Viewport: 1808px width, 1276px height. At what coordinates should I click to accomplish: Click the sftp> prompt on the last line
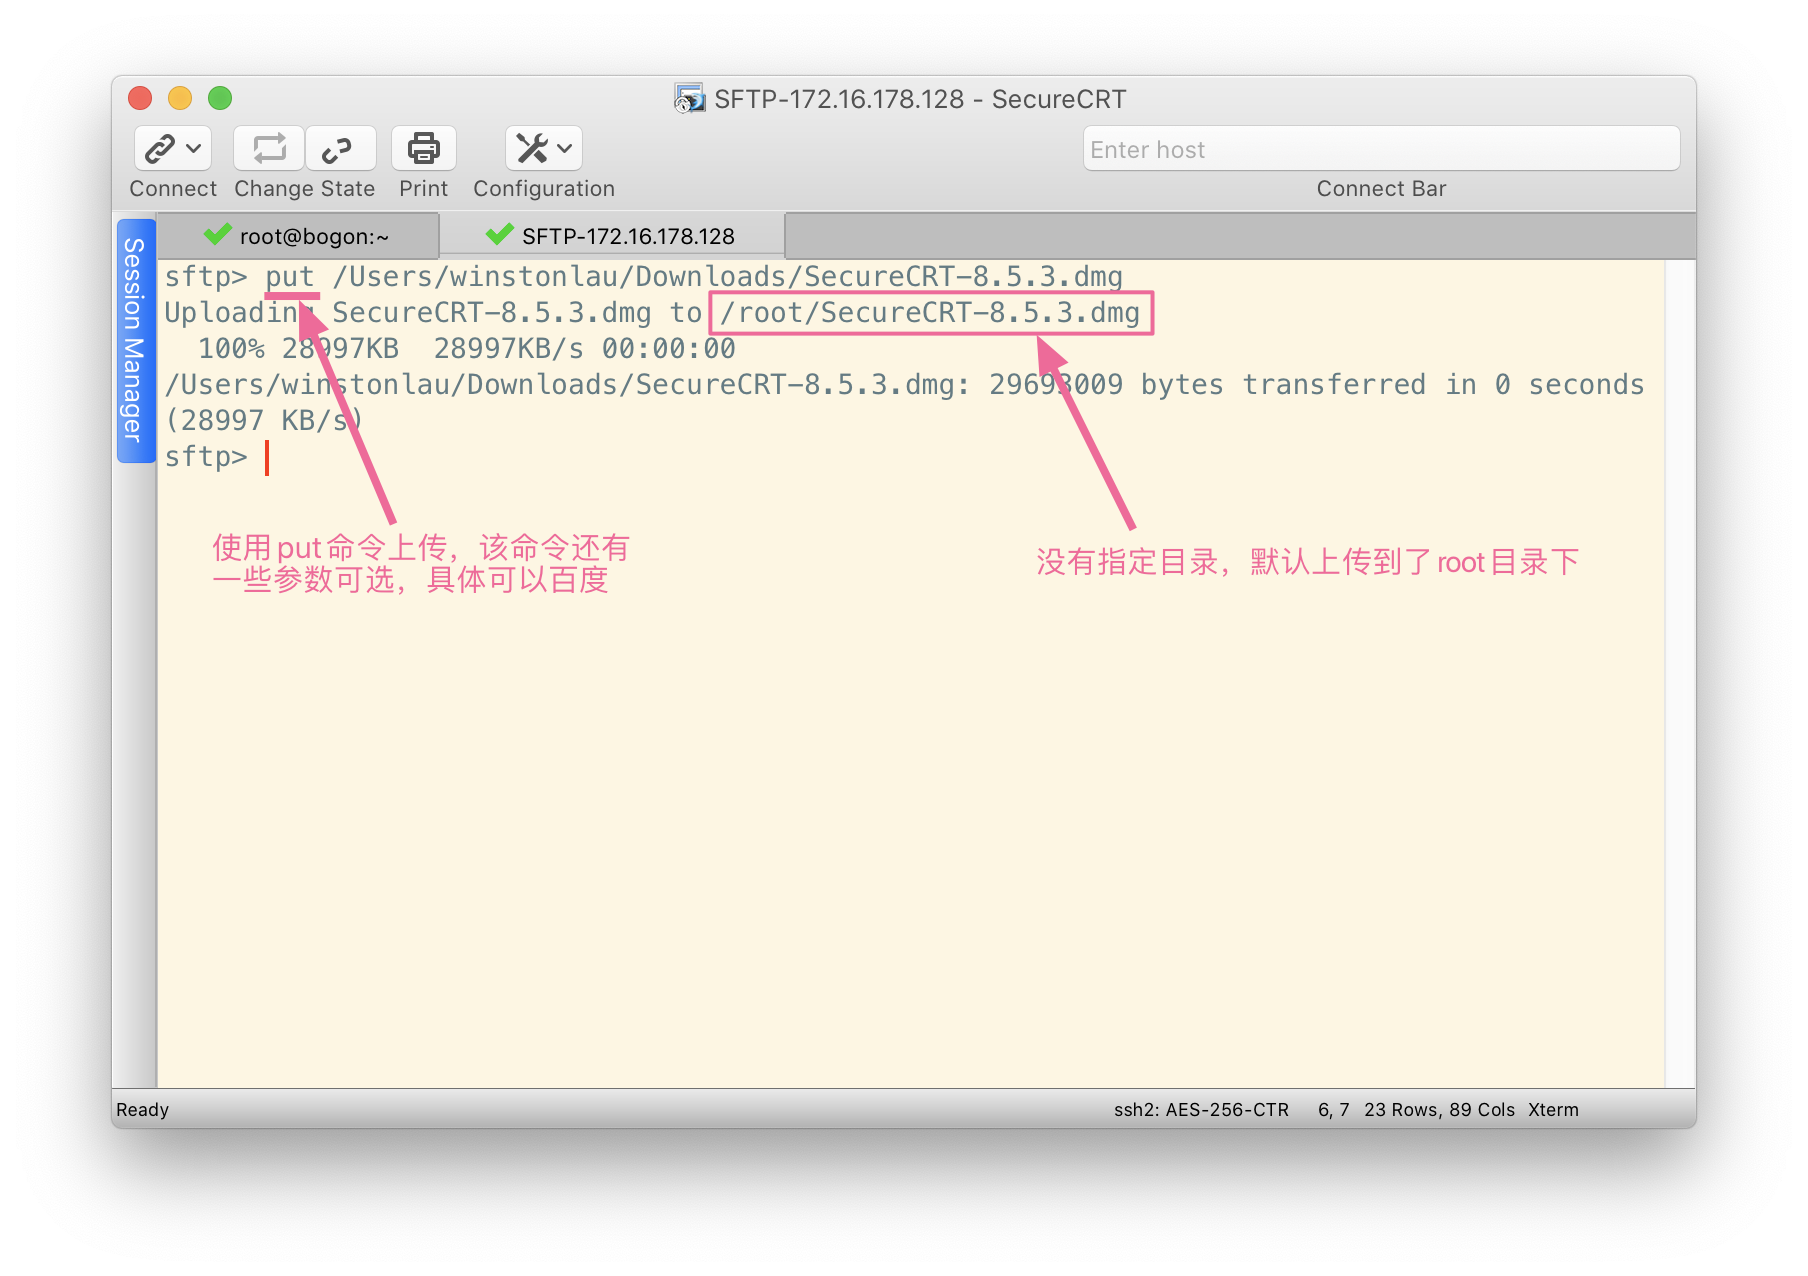(206, 457)
